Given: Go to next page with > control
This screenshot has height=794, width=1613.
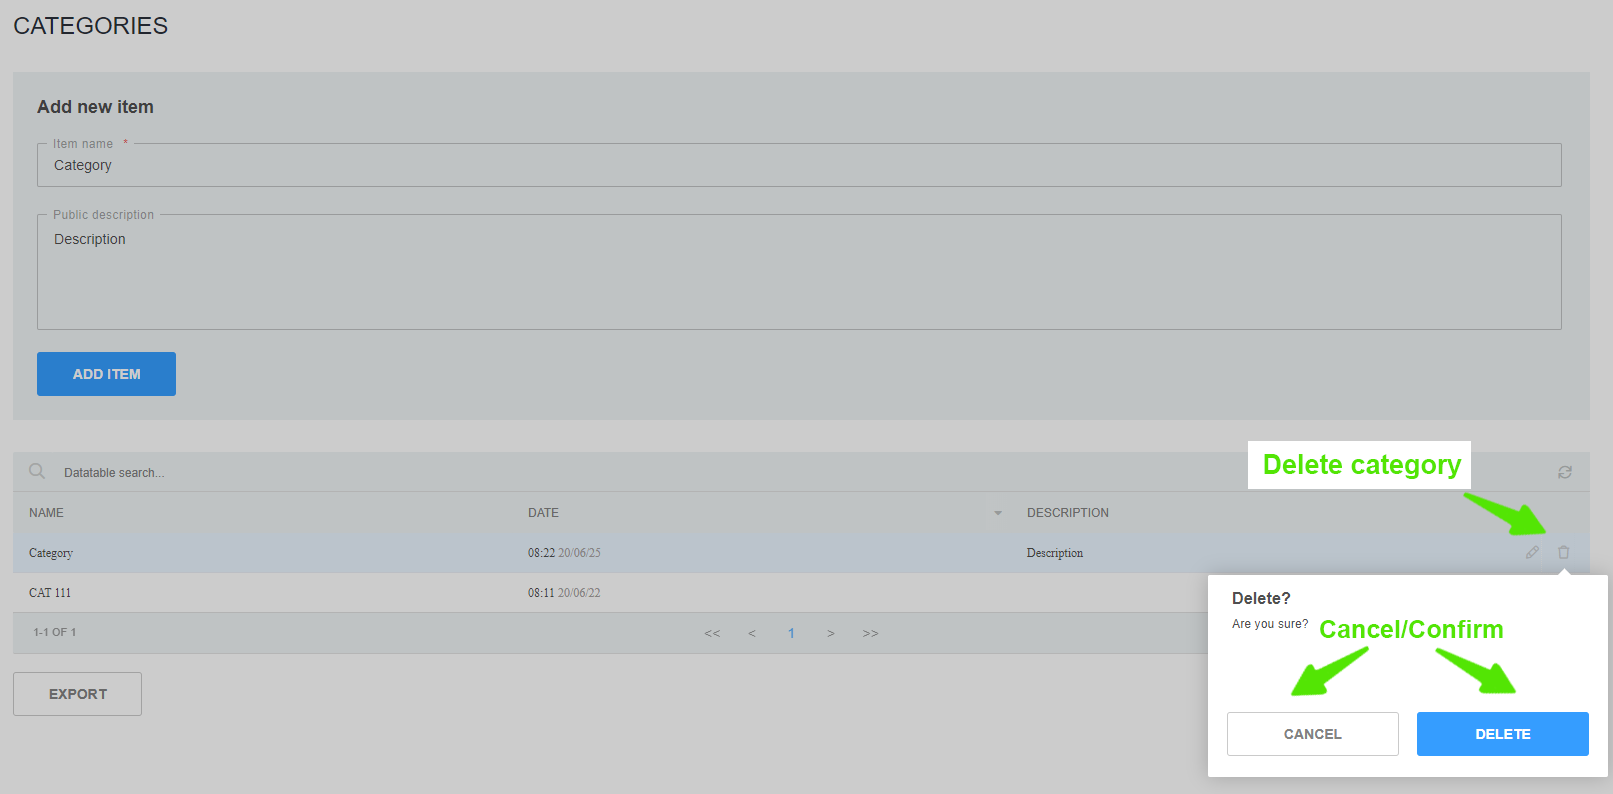Looking at the screenshot, I should [830, 633].
